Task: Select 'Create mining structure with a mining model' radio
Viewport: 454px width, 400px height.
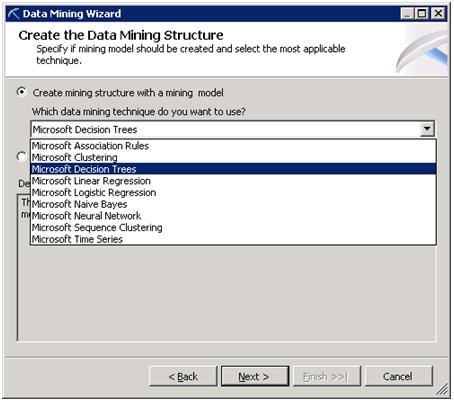Action: 22,92
